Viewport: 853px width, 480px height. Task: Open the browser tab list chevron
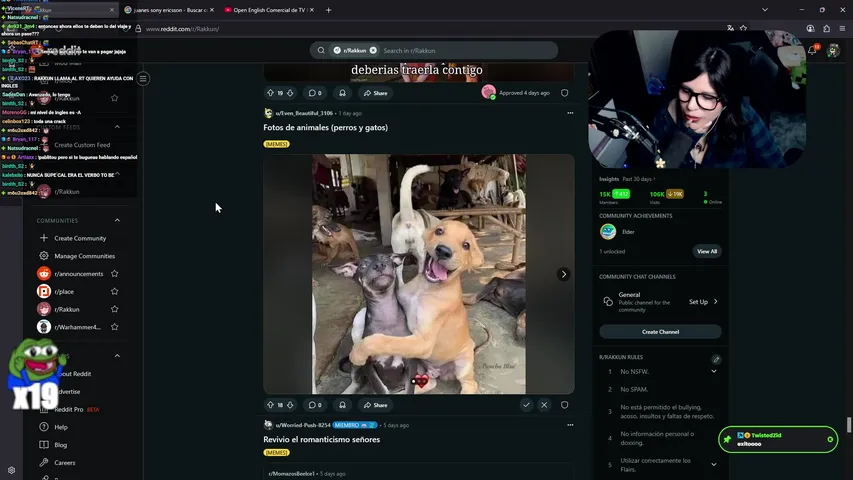click(x=765, y=10)
